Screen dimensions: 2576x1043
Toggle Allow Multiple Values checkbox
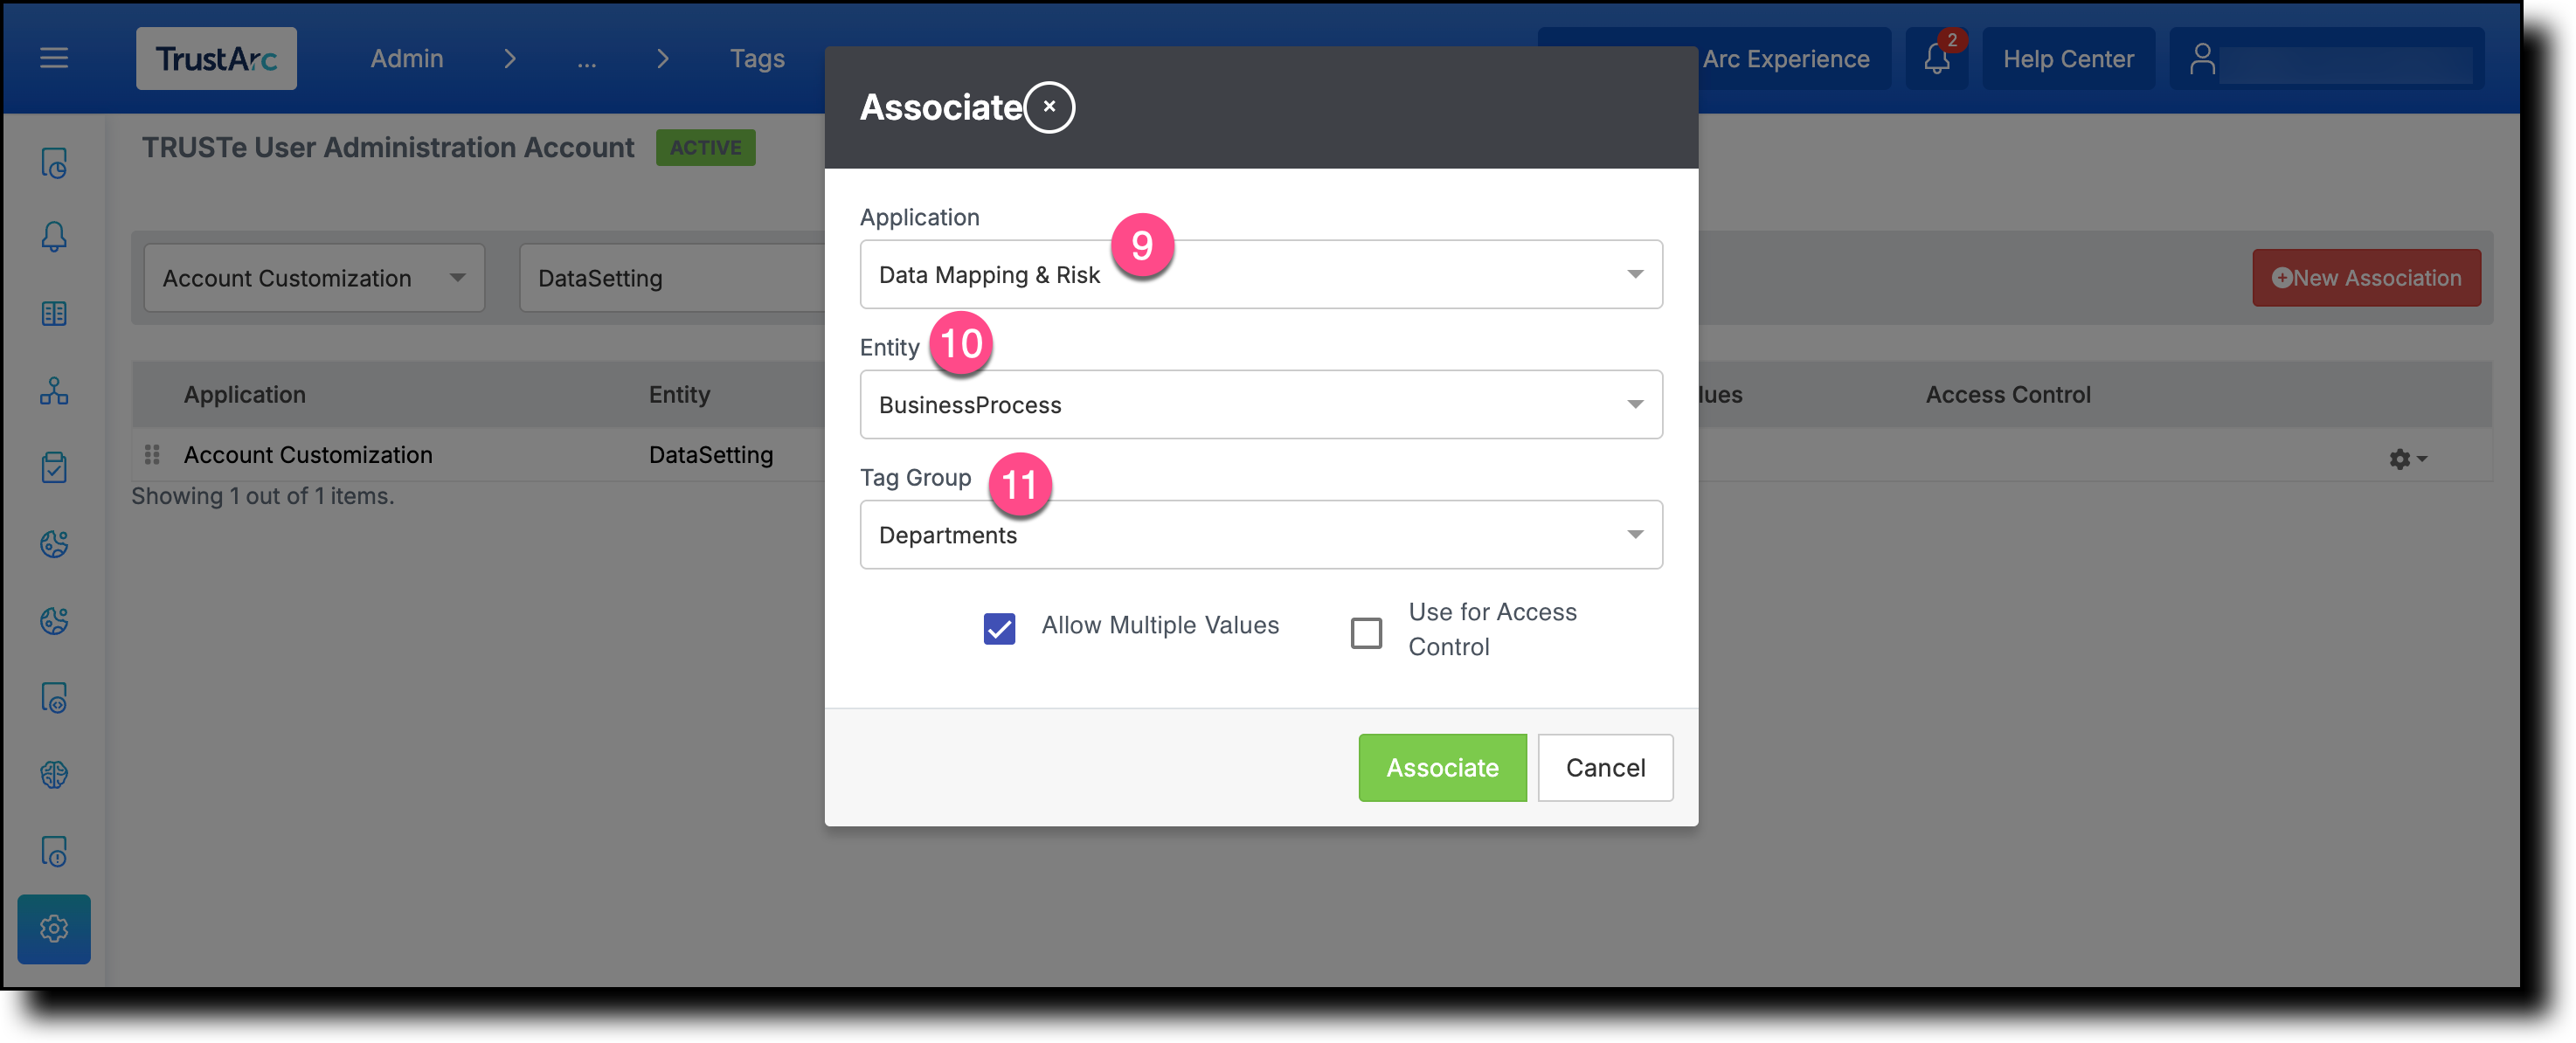pos(999,629)
